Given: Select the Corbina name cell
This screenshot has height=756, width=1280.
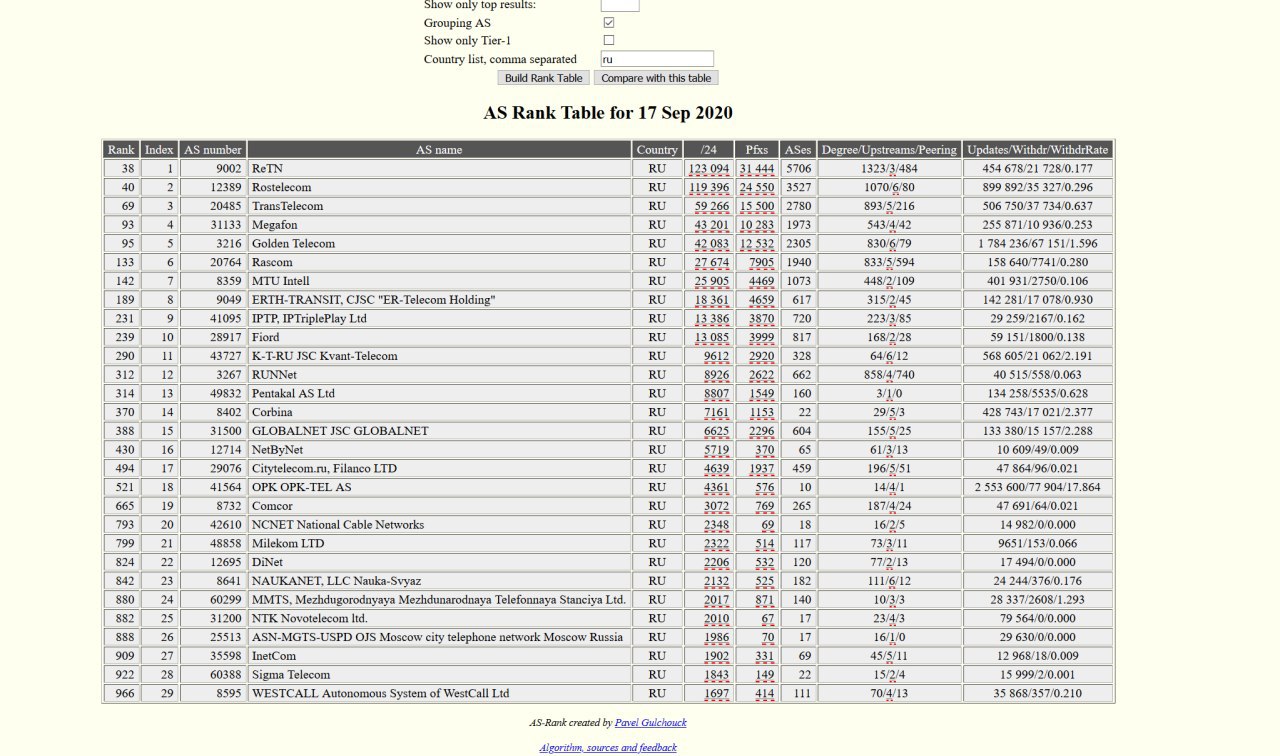Looking at the screenshot, I should tap(440, 412).
